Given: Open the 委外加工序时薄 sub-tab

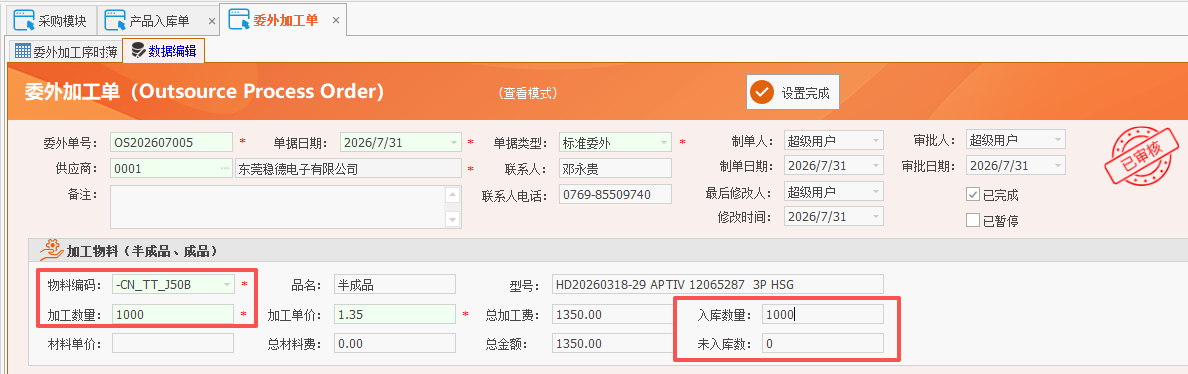Looking at the screenshot, I should pyautogui.click(x=67, y=51).
